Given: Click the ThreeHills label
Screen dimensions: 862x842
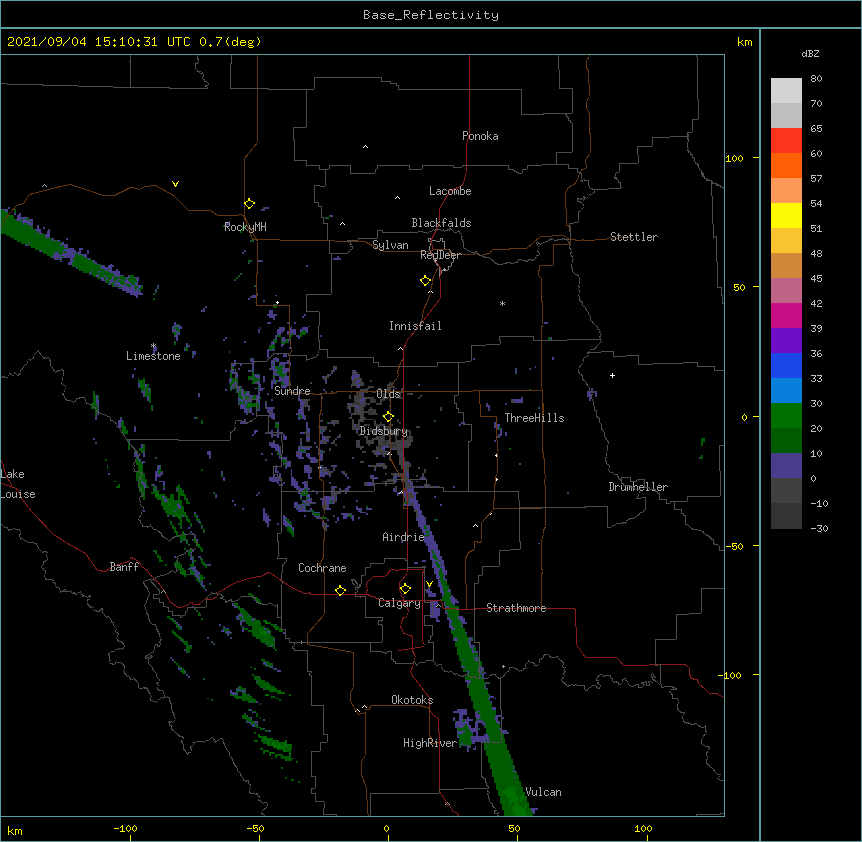Looking at the screenshot, I should (x=534, y=418).
